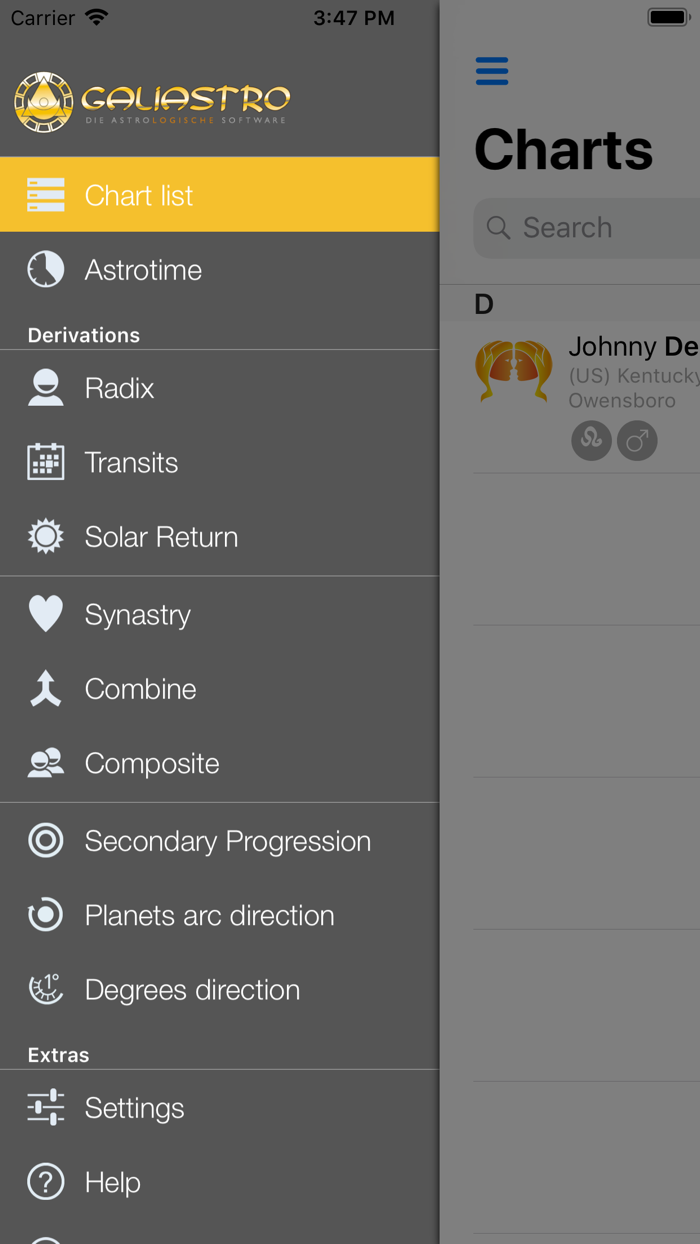700x1244 pixels.
Task: Click the Composite two-people icon
Action: [x=46, y=764]
